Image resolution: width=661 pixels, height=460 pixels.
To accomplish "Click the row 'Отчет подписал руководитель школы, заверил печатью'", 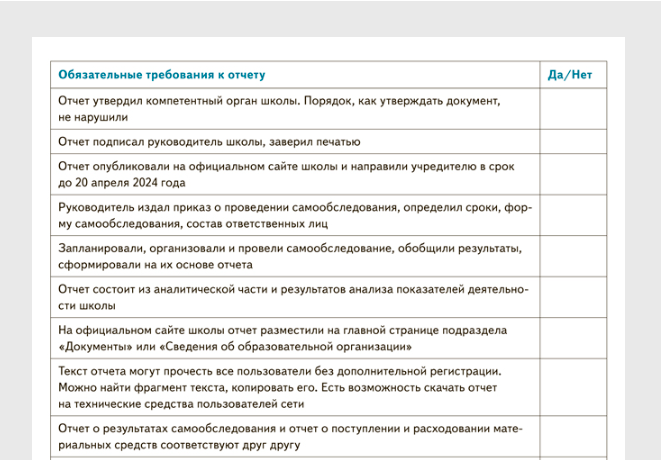I will (x=209, y=142).
